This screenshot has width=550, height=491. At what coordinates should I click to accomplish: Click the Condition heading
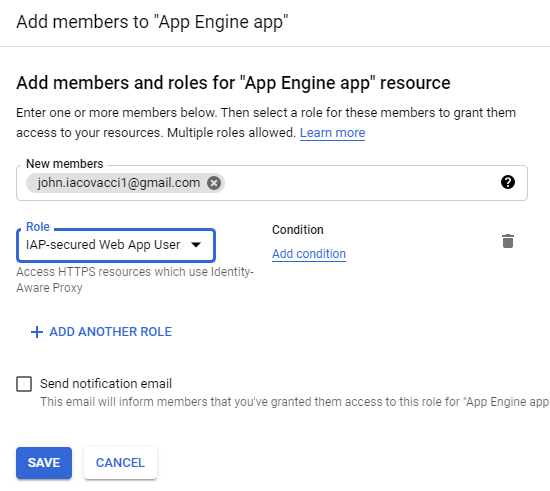tap(297, 230)
